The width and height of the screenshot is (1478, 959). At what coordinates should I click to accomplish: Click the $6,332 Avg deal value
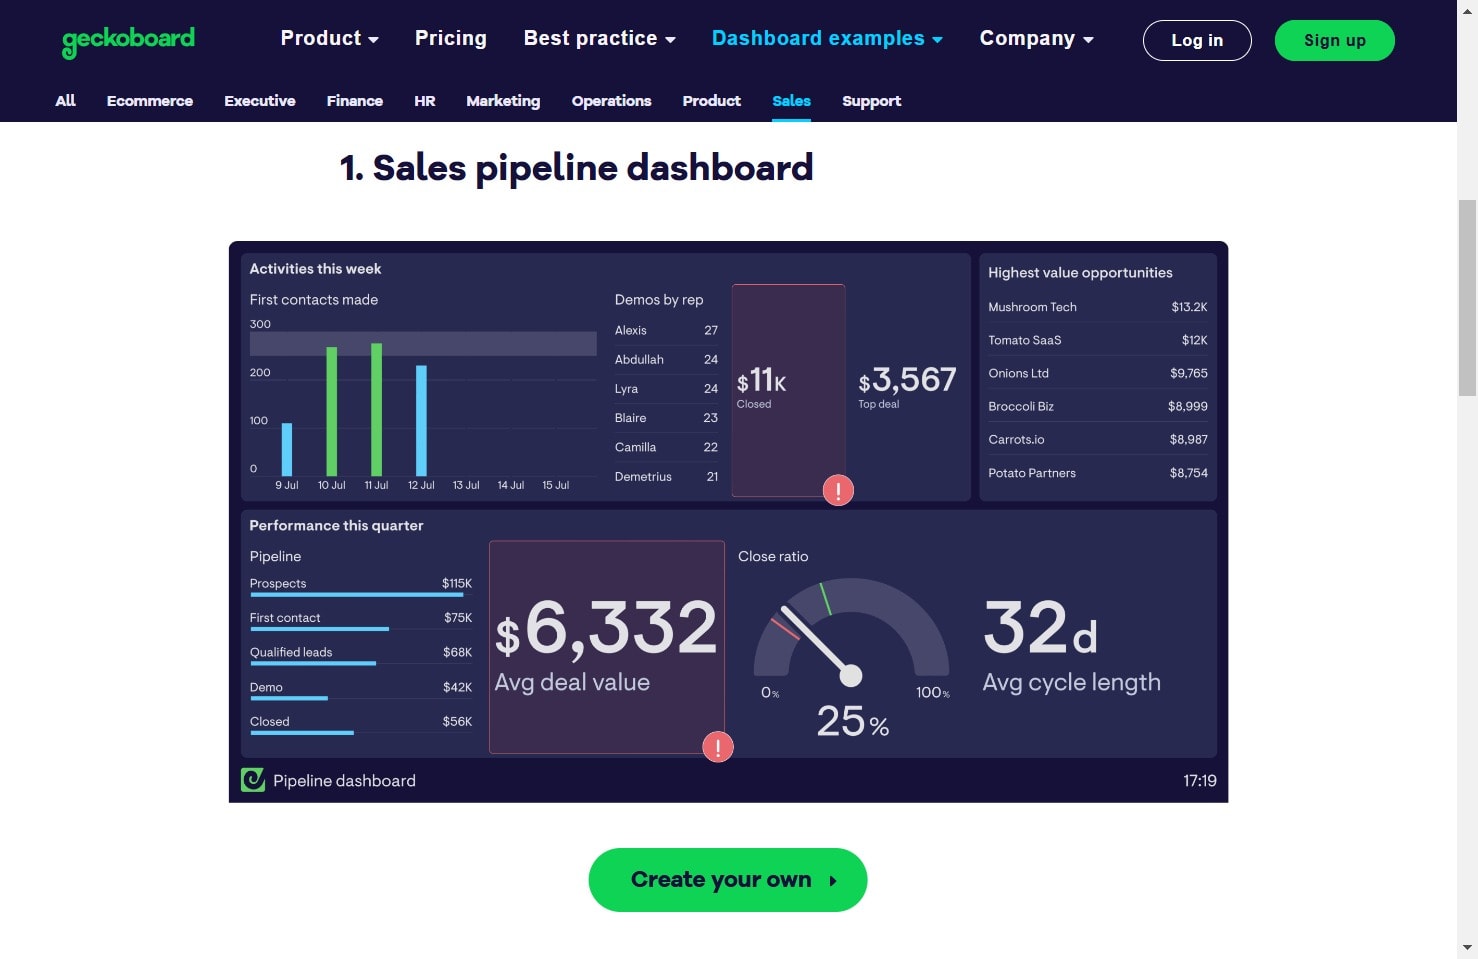pyautogui.click(x=606, y=628)
